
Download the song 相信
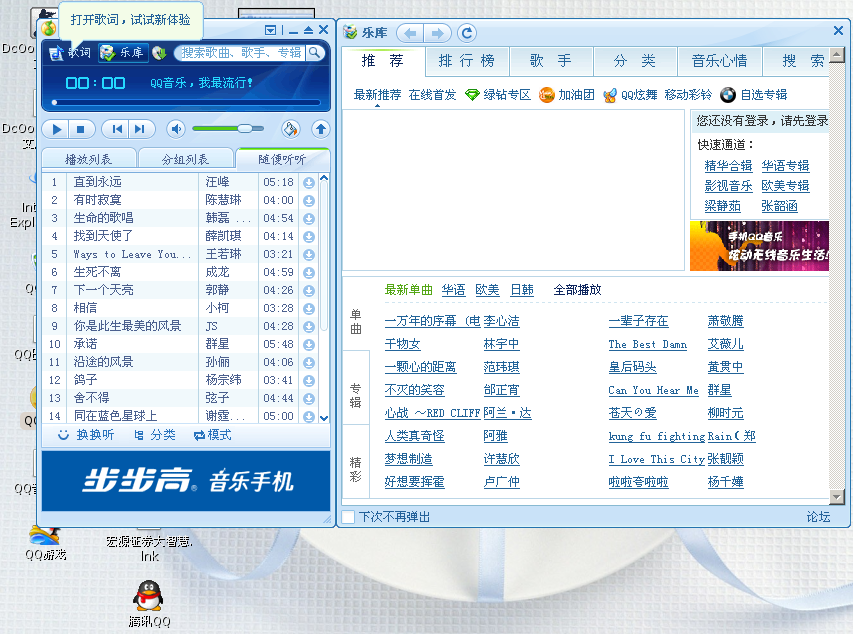(x=309, y=309)
